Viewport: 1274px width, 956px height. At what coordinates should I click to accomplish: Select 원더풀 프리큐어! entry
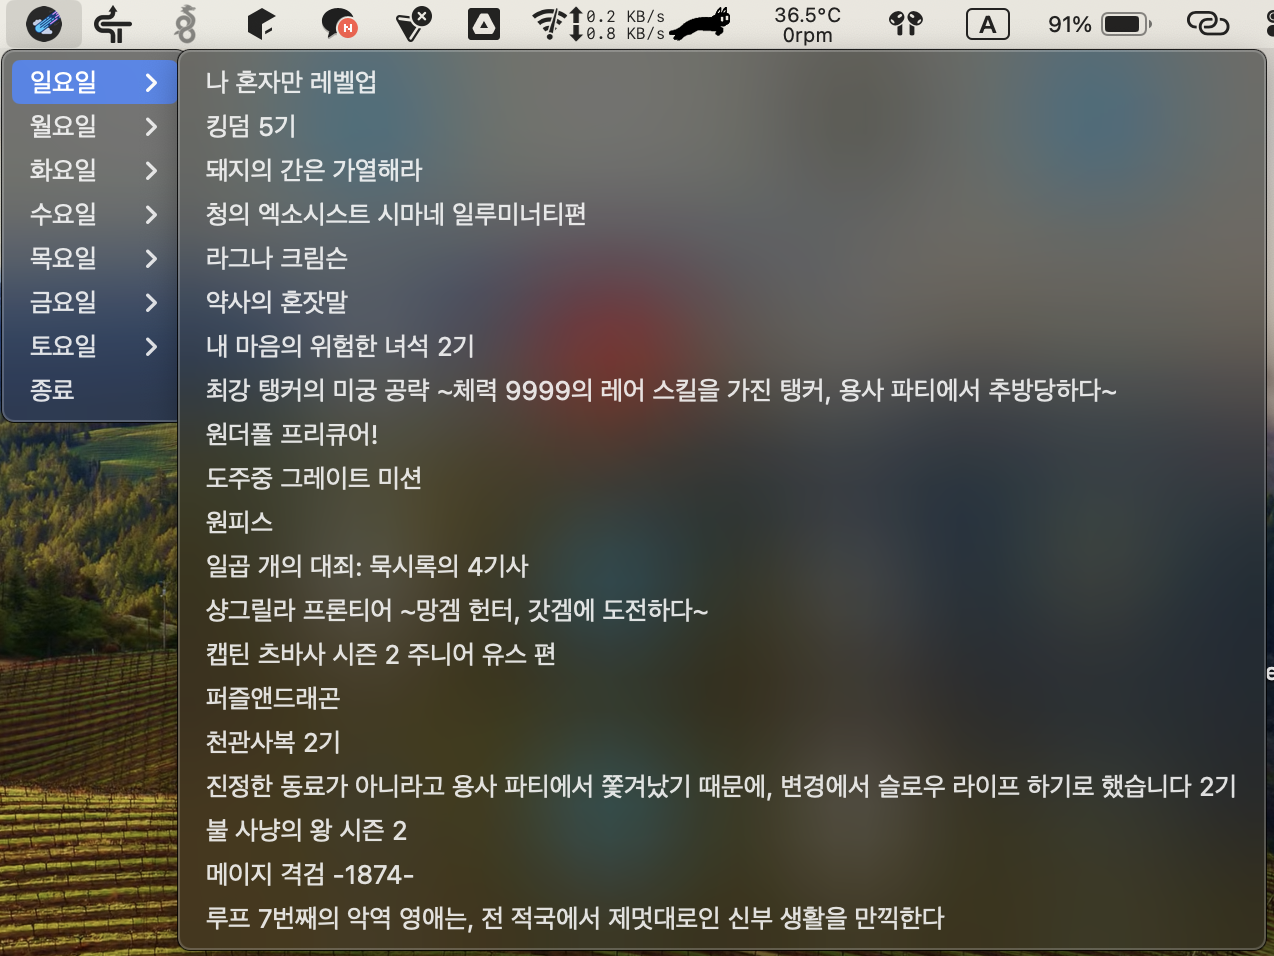pyautogui.click(x=721, y=434)
